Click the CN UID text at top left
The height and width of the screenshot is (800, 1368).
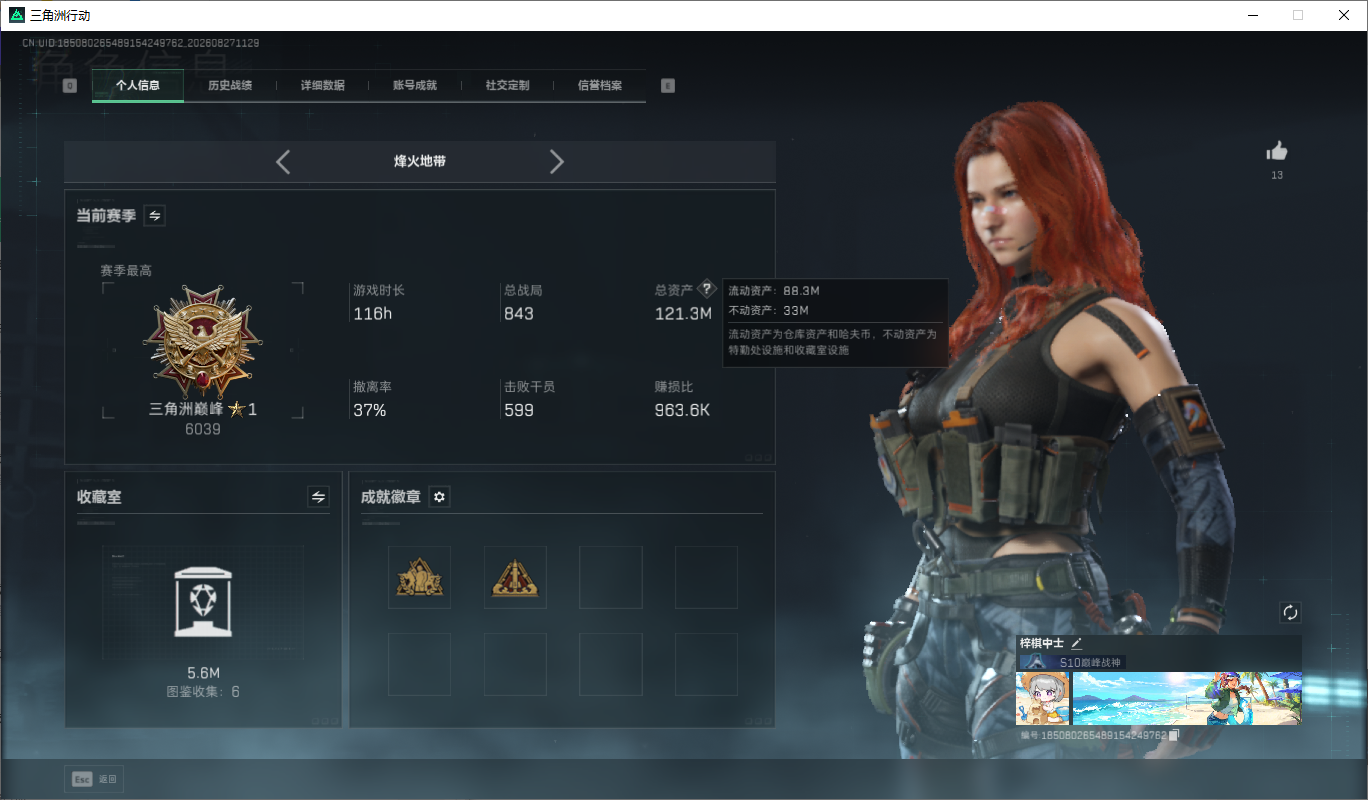pyautogui.click(x=141, y=43)
